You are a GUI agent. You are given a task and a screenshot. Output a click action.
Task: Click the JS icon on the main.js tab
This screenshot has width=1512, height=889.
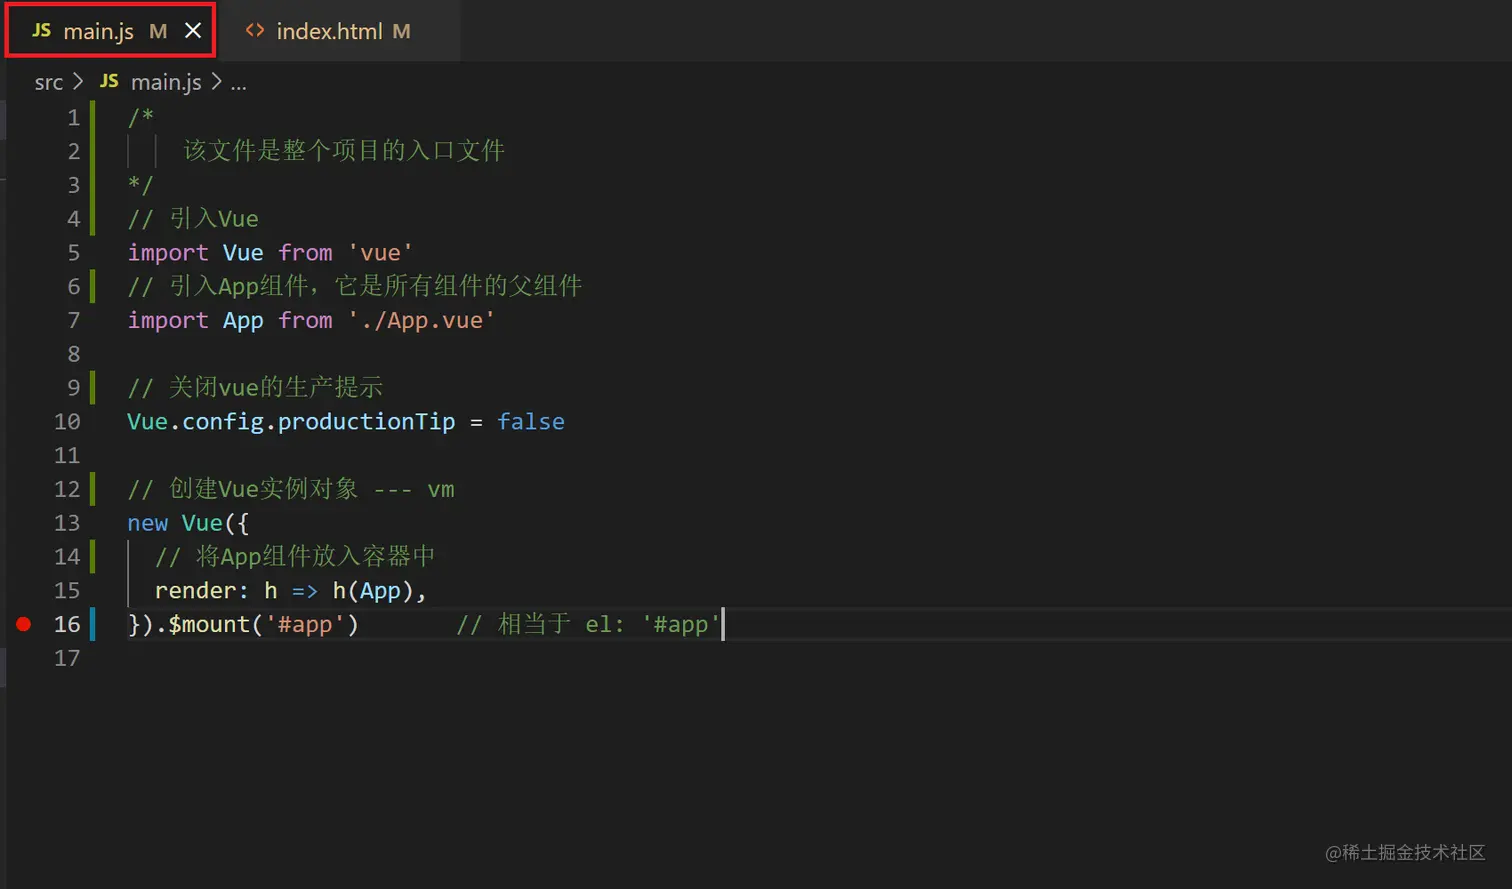pos(40,30)
